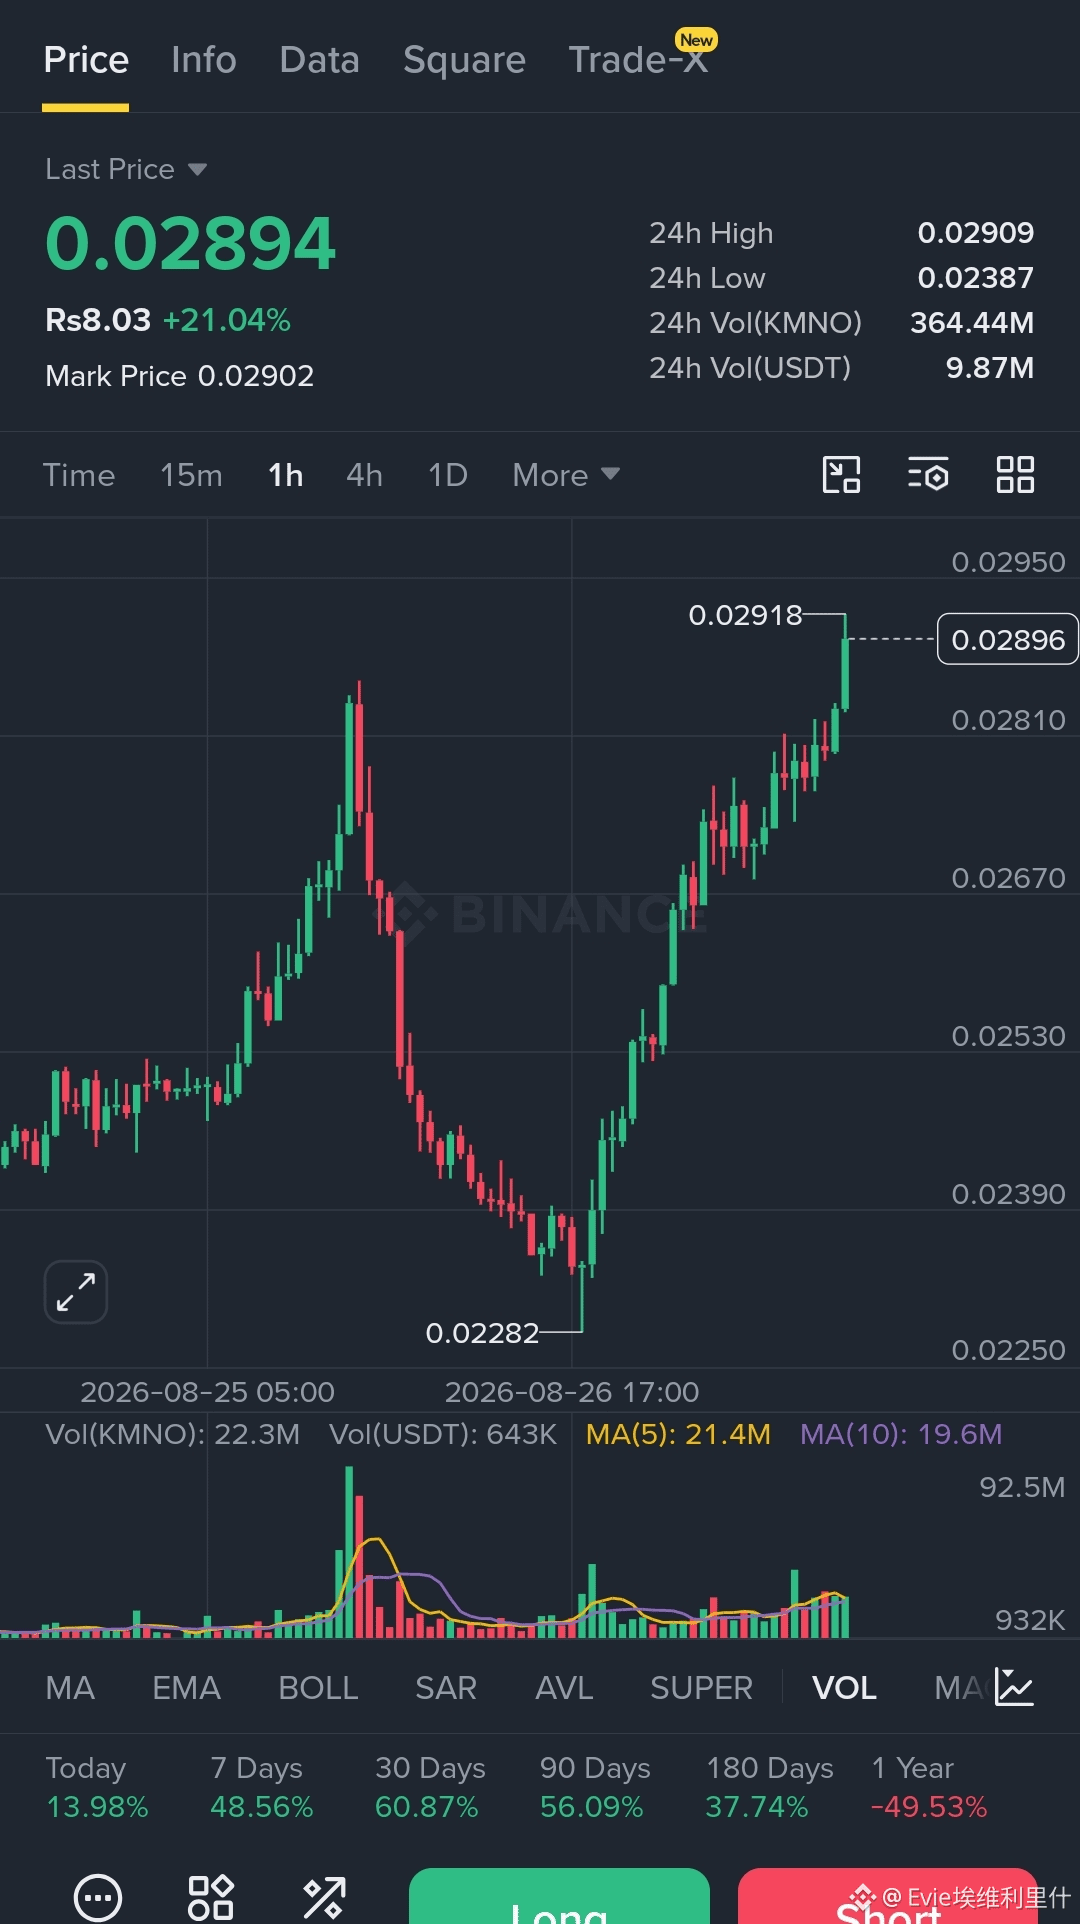Tap the 180 Days 37.74% performance
This screenshot has width=1080, height=1924.
pos(769,1788)
